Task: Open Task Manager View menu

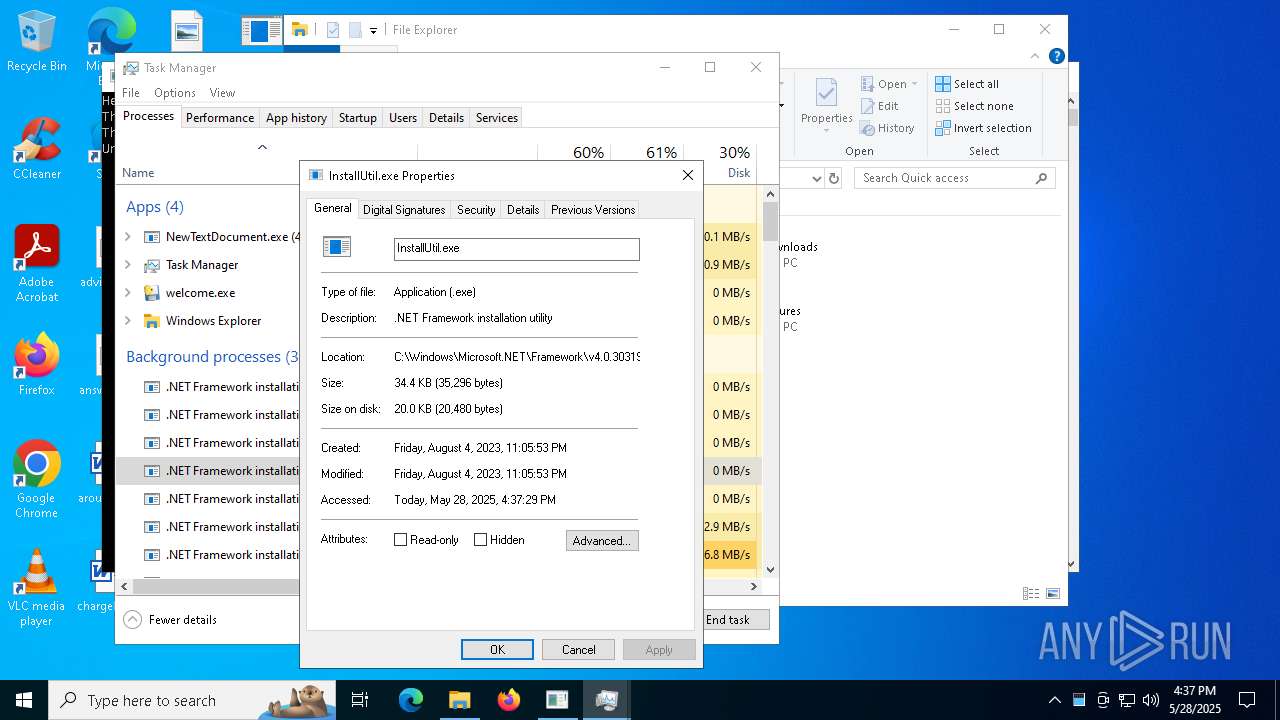Action: (222, 93)
